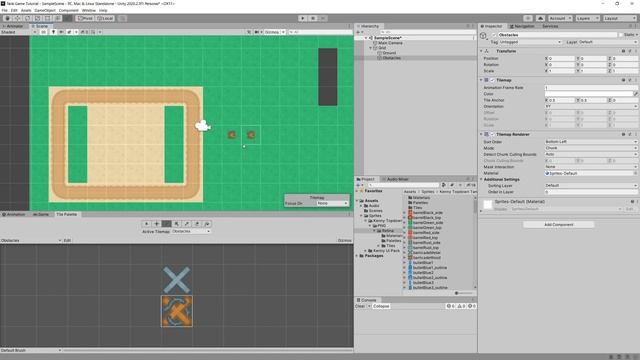This screenshot has width=640, height=360.
Task: Select the tile palette Paintbrush tool
Action: [167, 224]
